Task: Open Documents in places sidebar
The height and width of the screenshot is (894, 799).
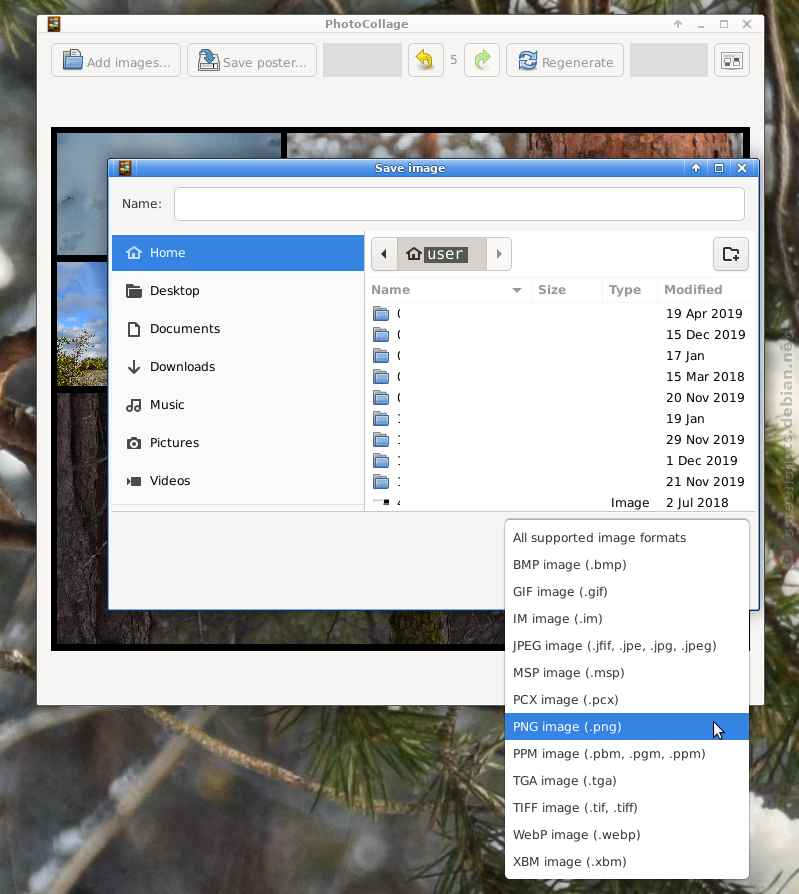Action: (238, 329)
